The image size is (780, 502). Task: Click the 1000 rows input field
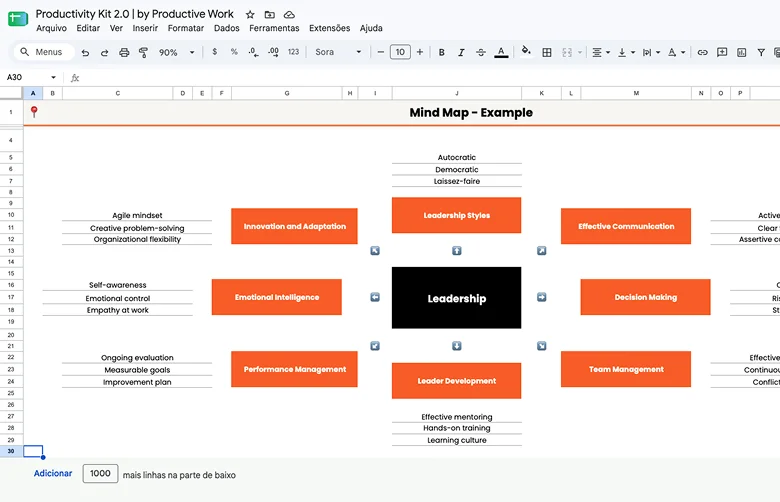tap(100, 474)
